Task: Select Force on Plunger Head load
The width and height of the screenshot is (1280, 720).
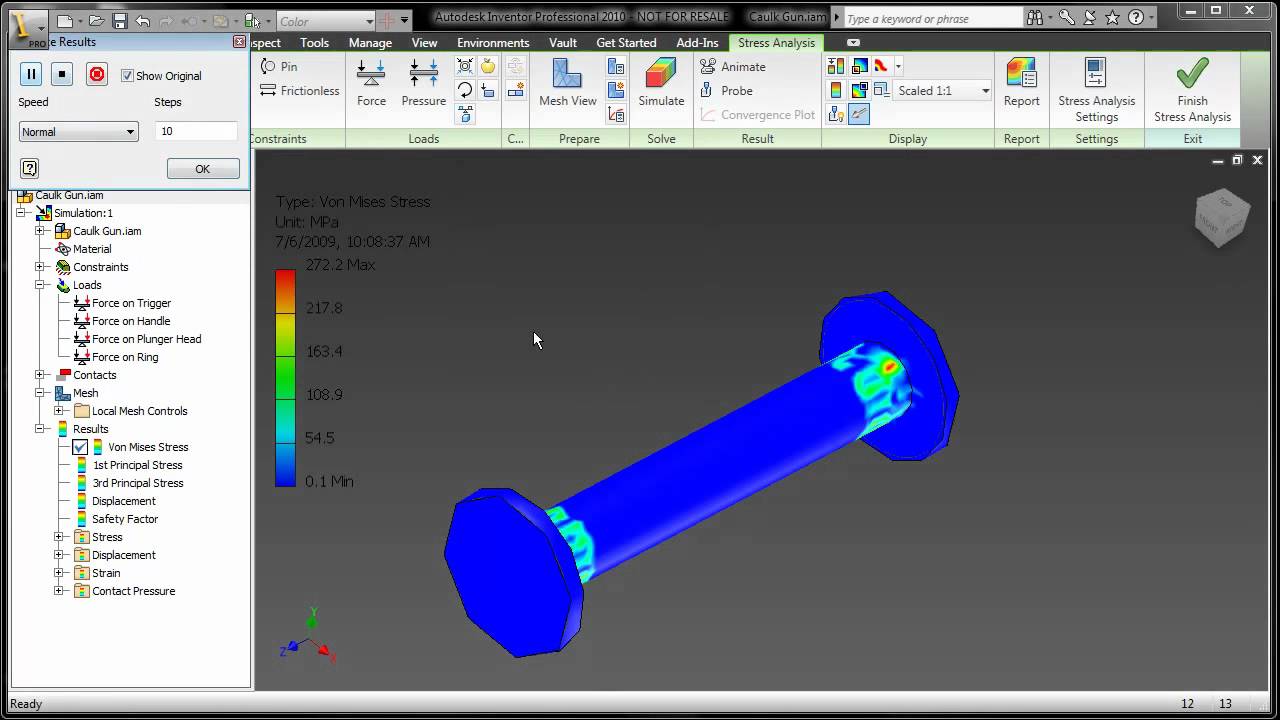Action: [x=146, y=339]
